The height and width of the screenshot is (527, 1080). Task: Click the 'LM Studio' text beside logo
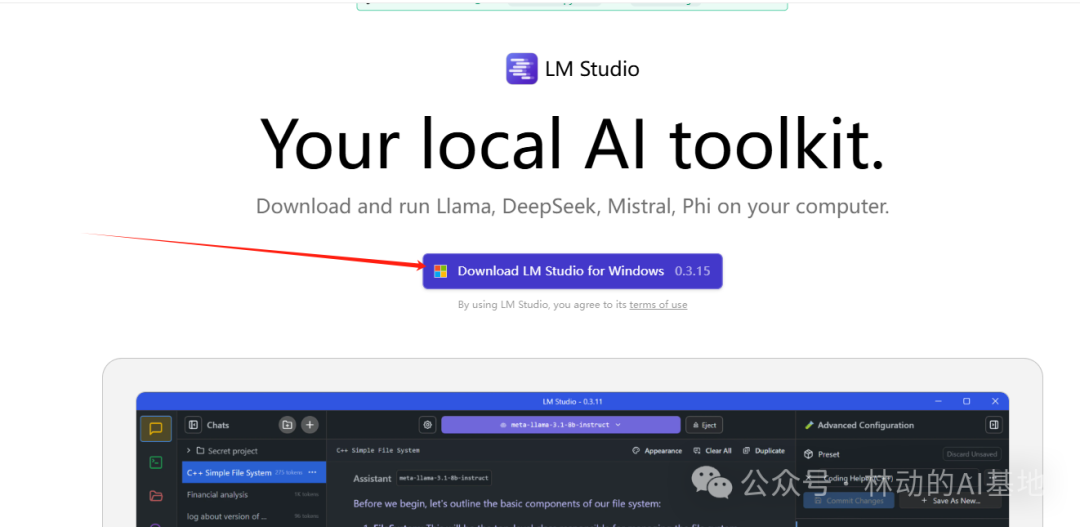(x=592, y=69)
